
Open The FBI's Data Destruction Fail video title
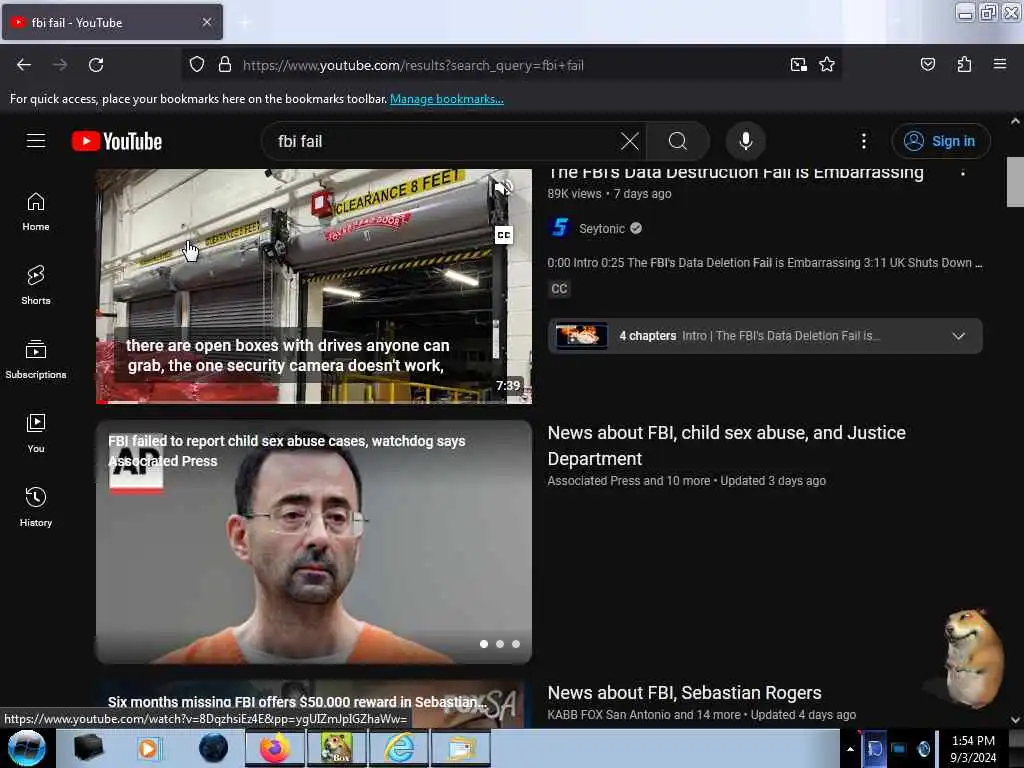(x=735, y=174)
